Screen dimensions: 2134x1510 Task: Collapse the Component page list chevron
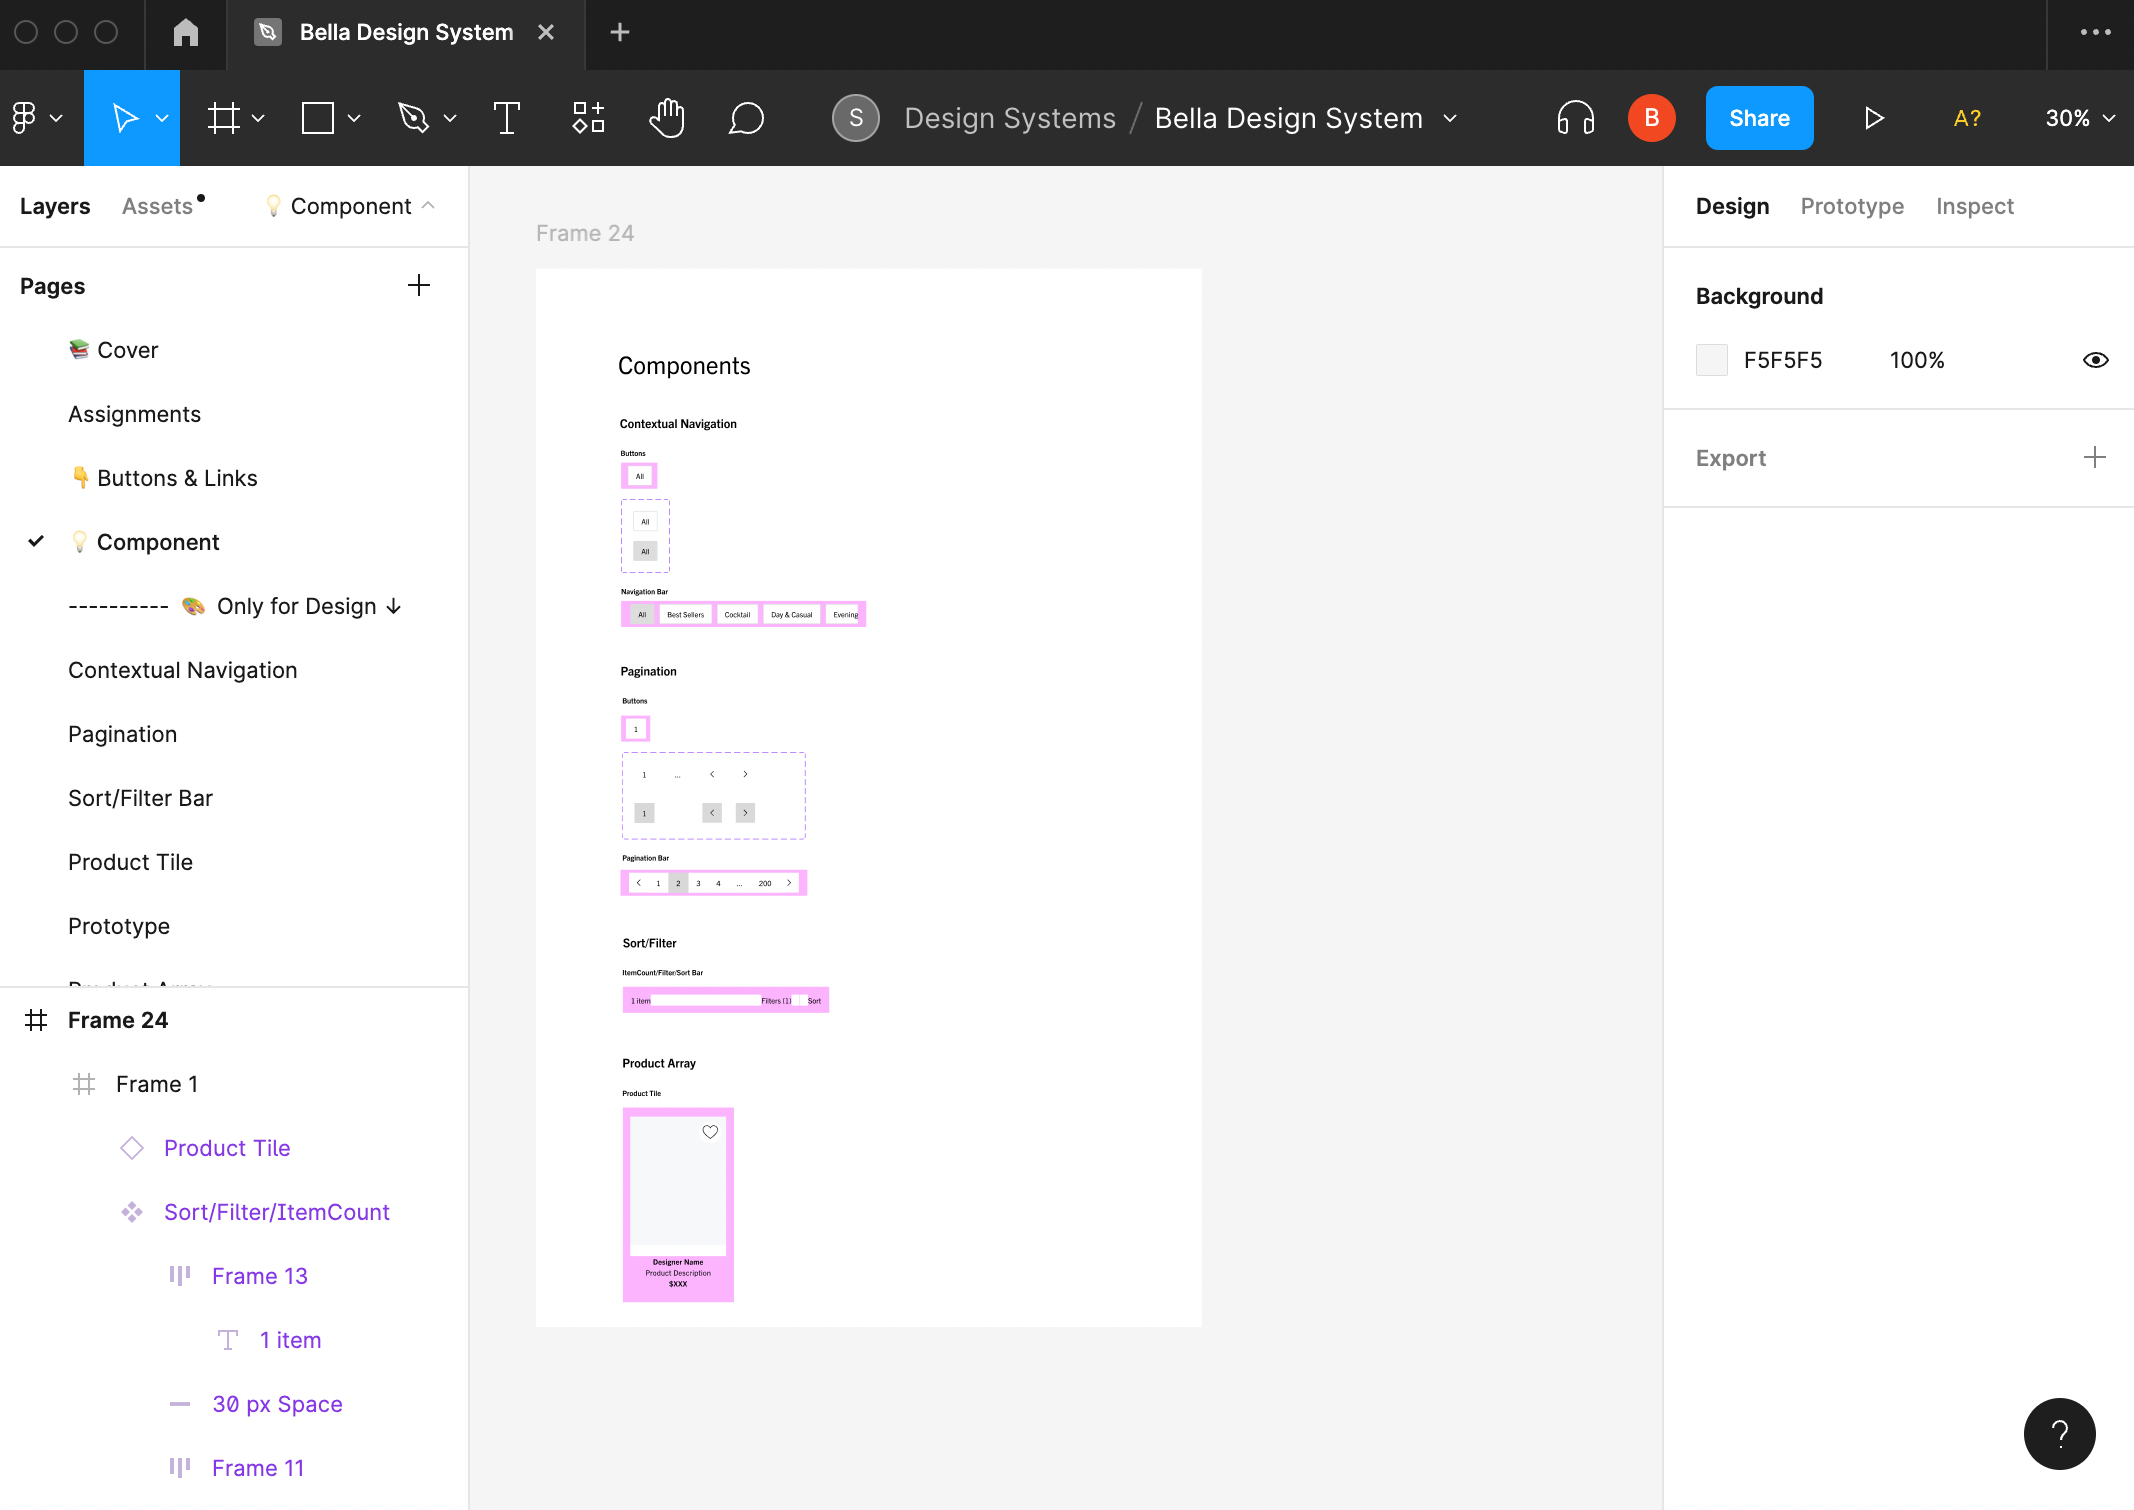(429, 206)
